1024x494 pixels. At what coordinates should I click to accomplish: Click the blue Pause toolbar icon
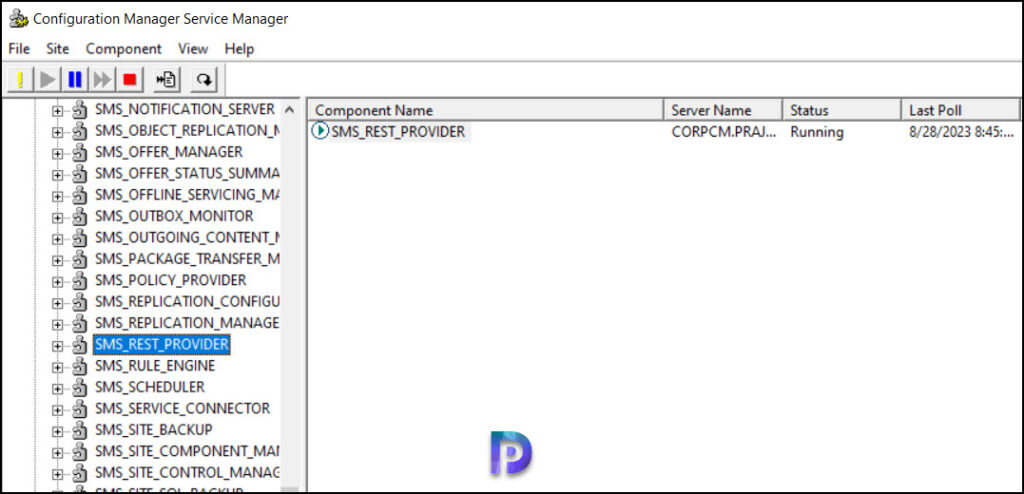(x=75, y=80)
